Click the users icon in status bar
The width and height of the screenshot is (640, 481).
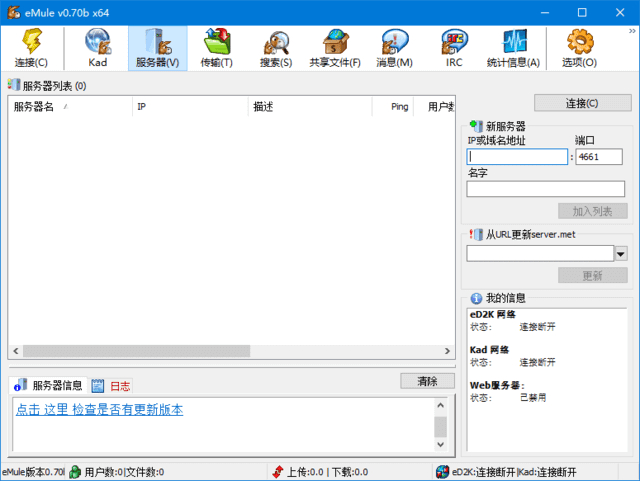[x=75, y=472]
